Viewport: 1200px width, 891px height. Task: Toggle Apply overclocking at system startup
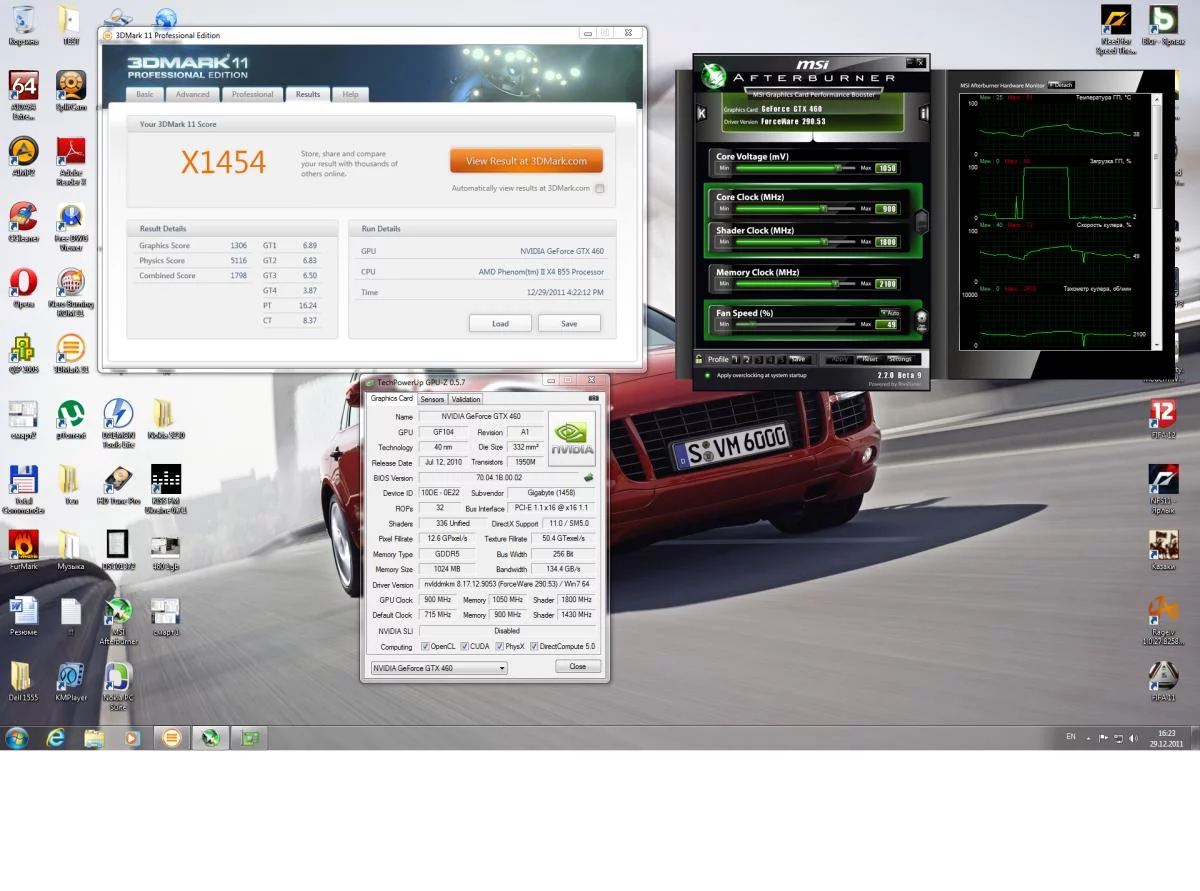pos(707,376)
